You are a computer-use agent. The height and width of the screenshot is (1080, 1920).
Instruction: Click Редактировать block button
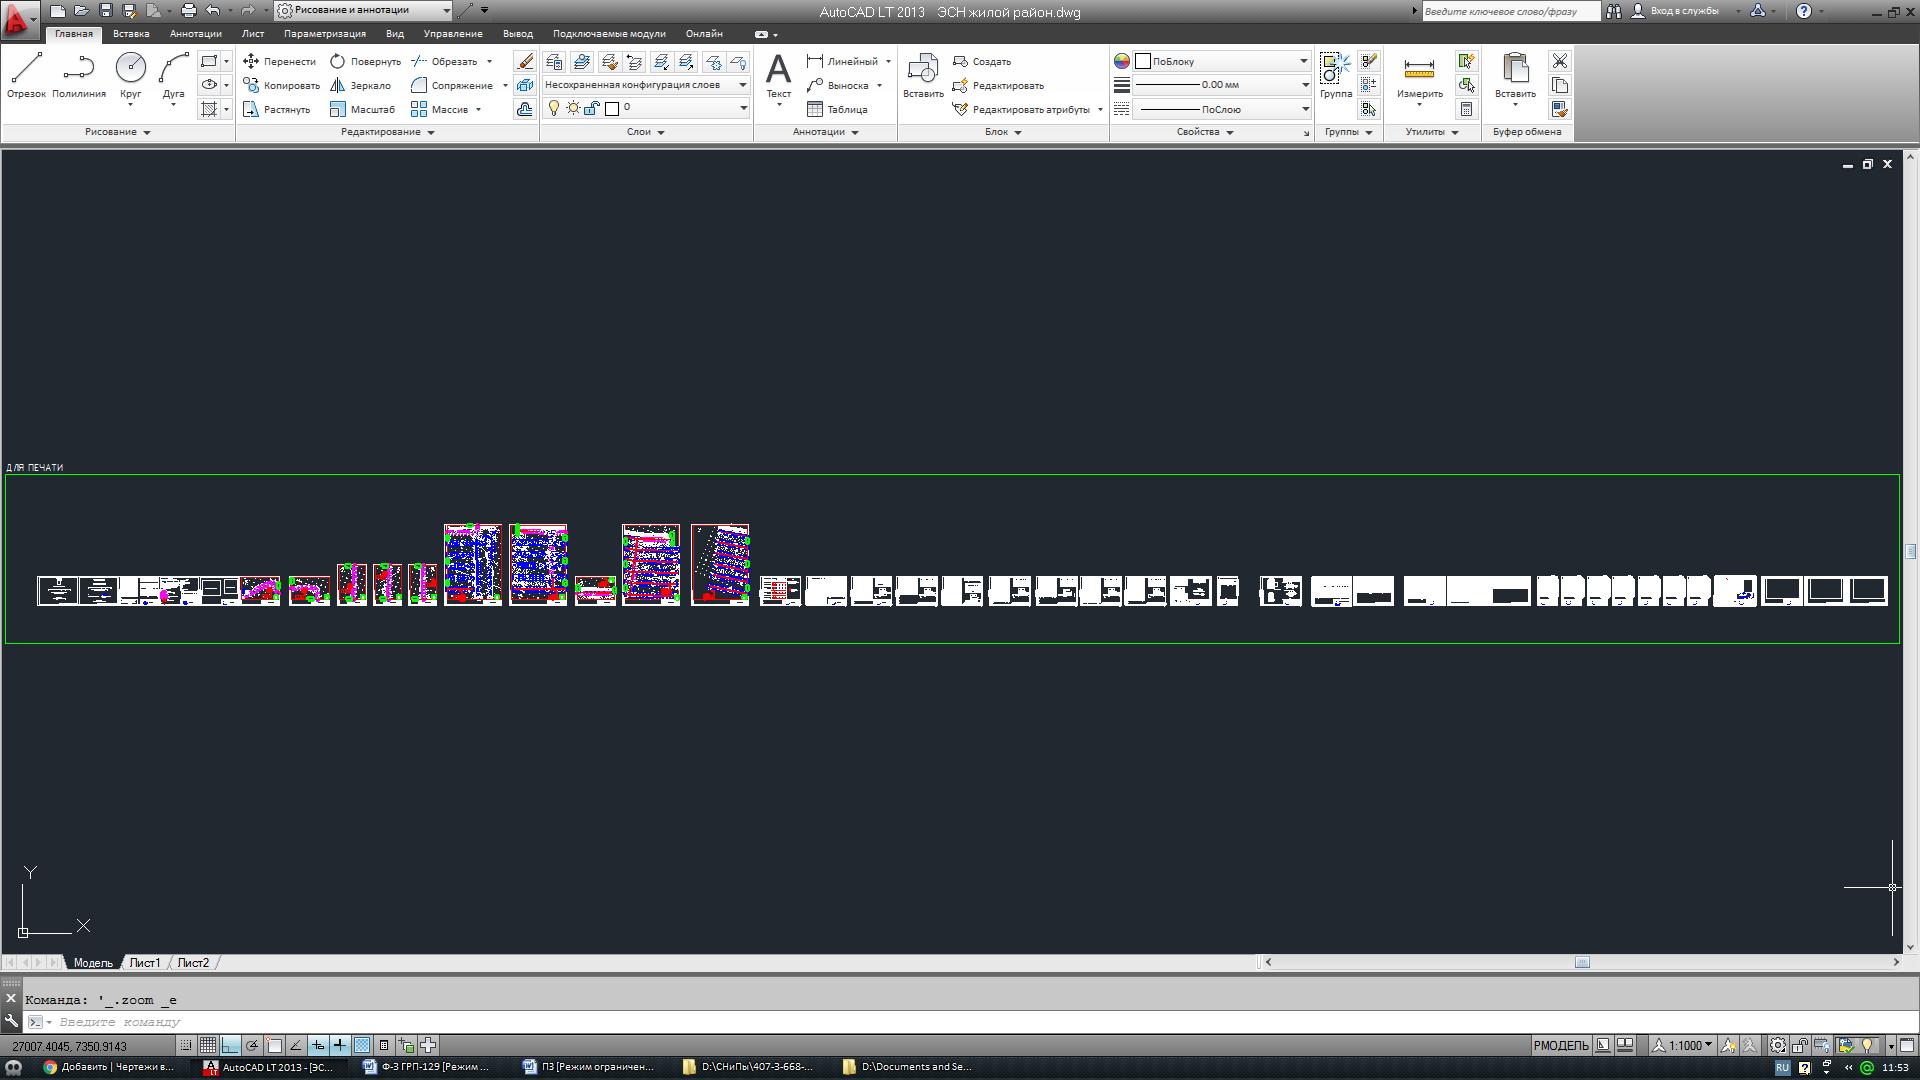pos(998,85)
